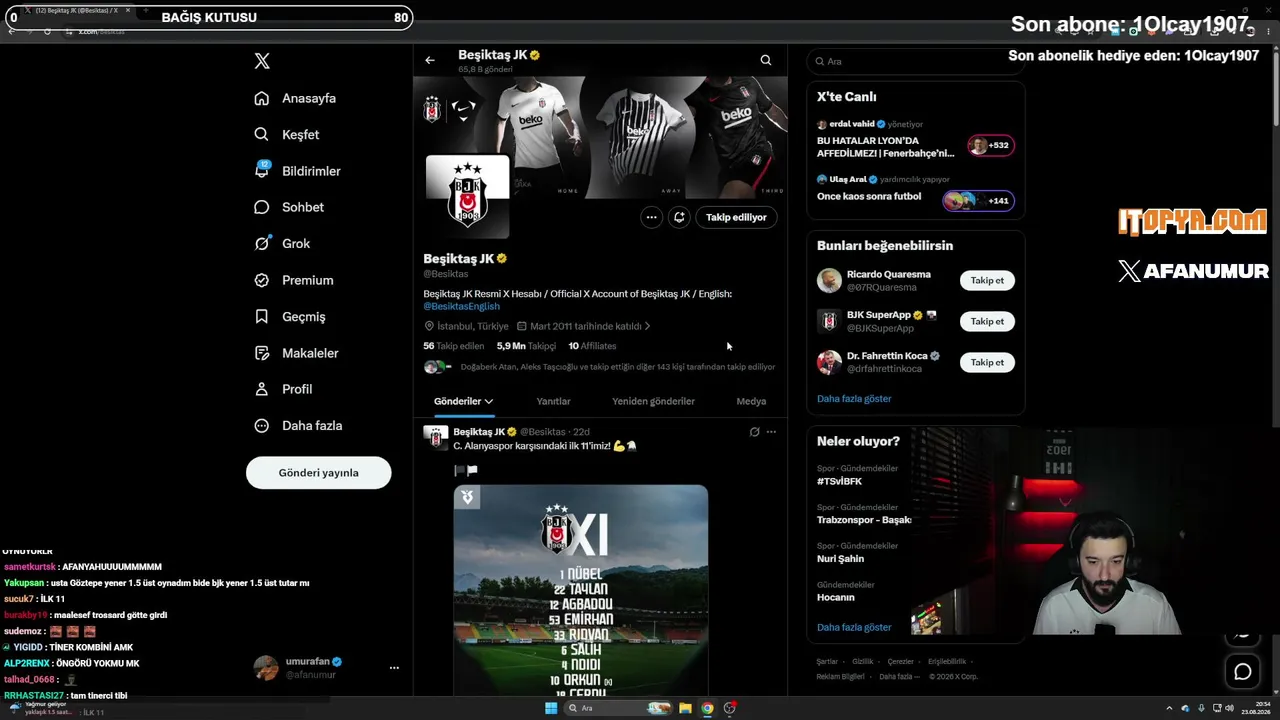1280x720 pixels.
Task: Click the Makaleler icon in sidebar
Action: (262, 353)
